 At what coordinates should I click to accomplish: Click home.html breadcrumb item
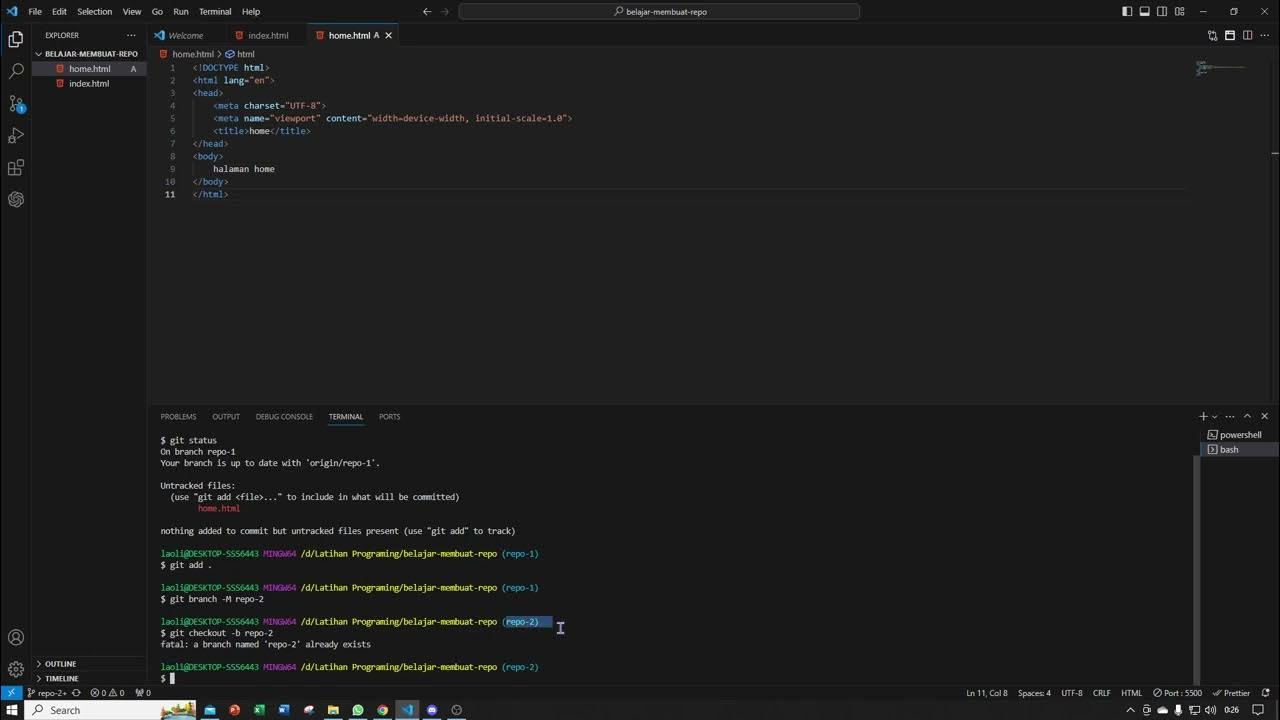pyautogui.click(x=187, y=54)
